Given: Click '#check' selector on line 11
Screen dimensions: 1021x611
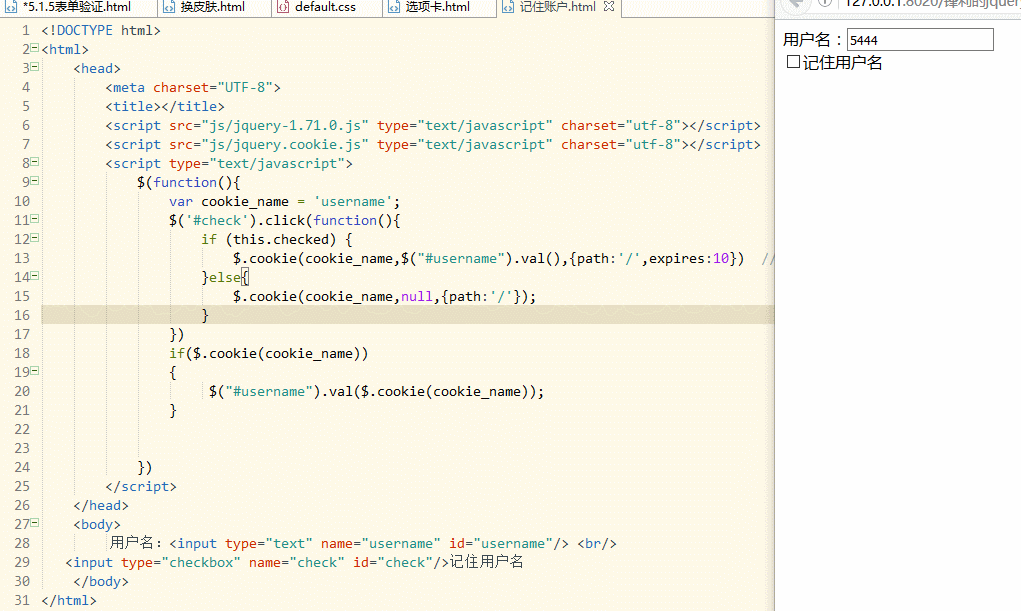Looking at the screenshot, I should [217, 220].
